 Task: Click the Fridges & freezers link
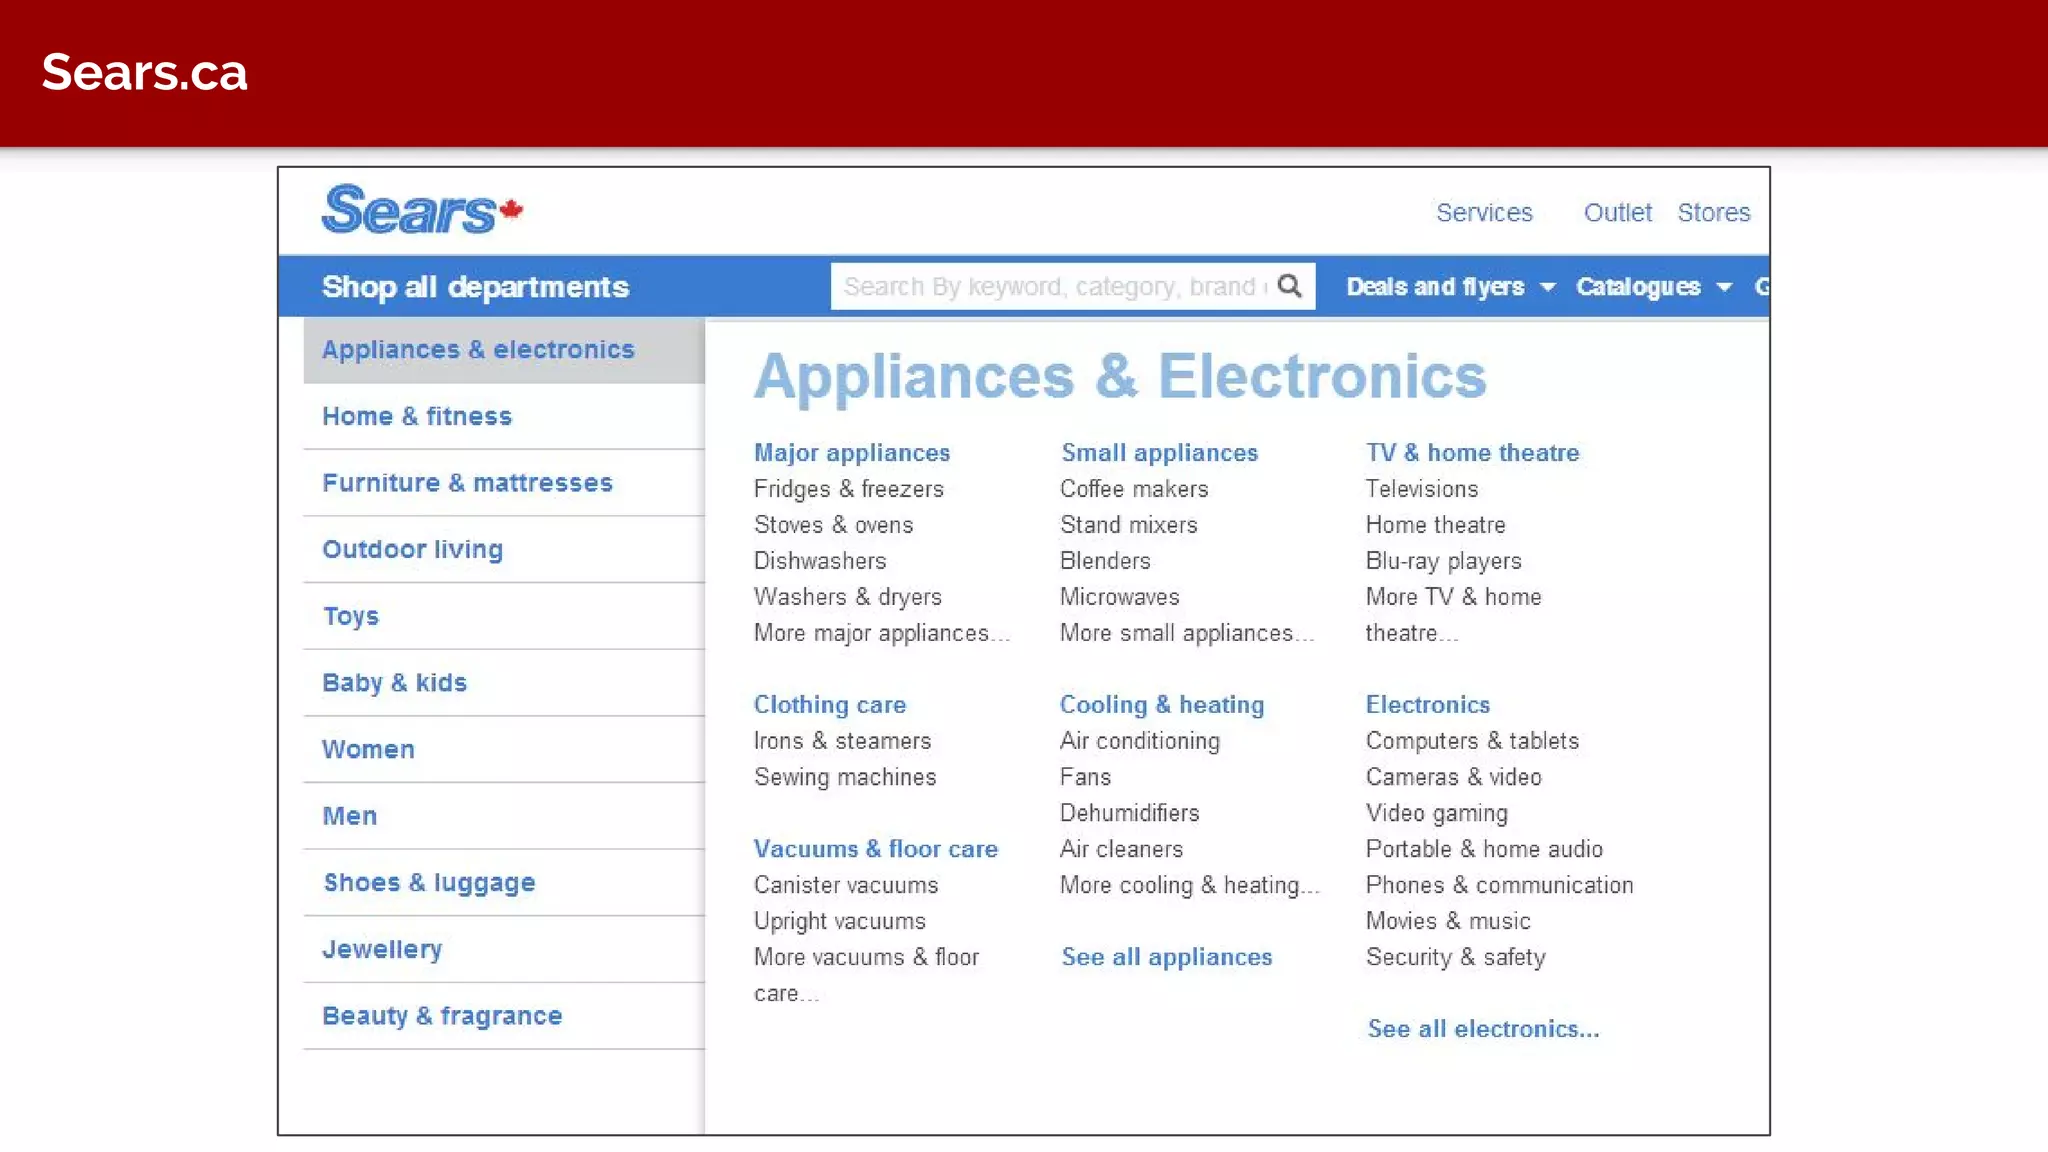pyautogui.click(x=848, y=489)
